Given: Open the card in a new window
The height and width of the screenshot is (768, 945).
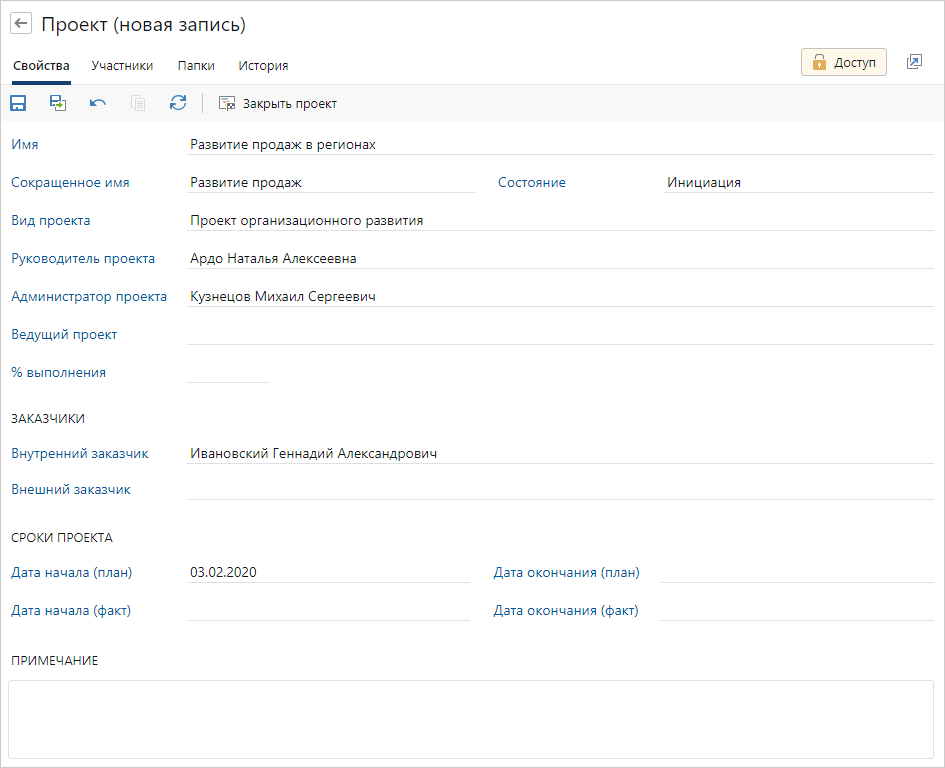Looking at the screenshot, I should [914, 62].
